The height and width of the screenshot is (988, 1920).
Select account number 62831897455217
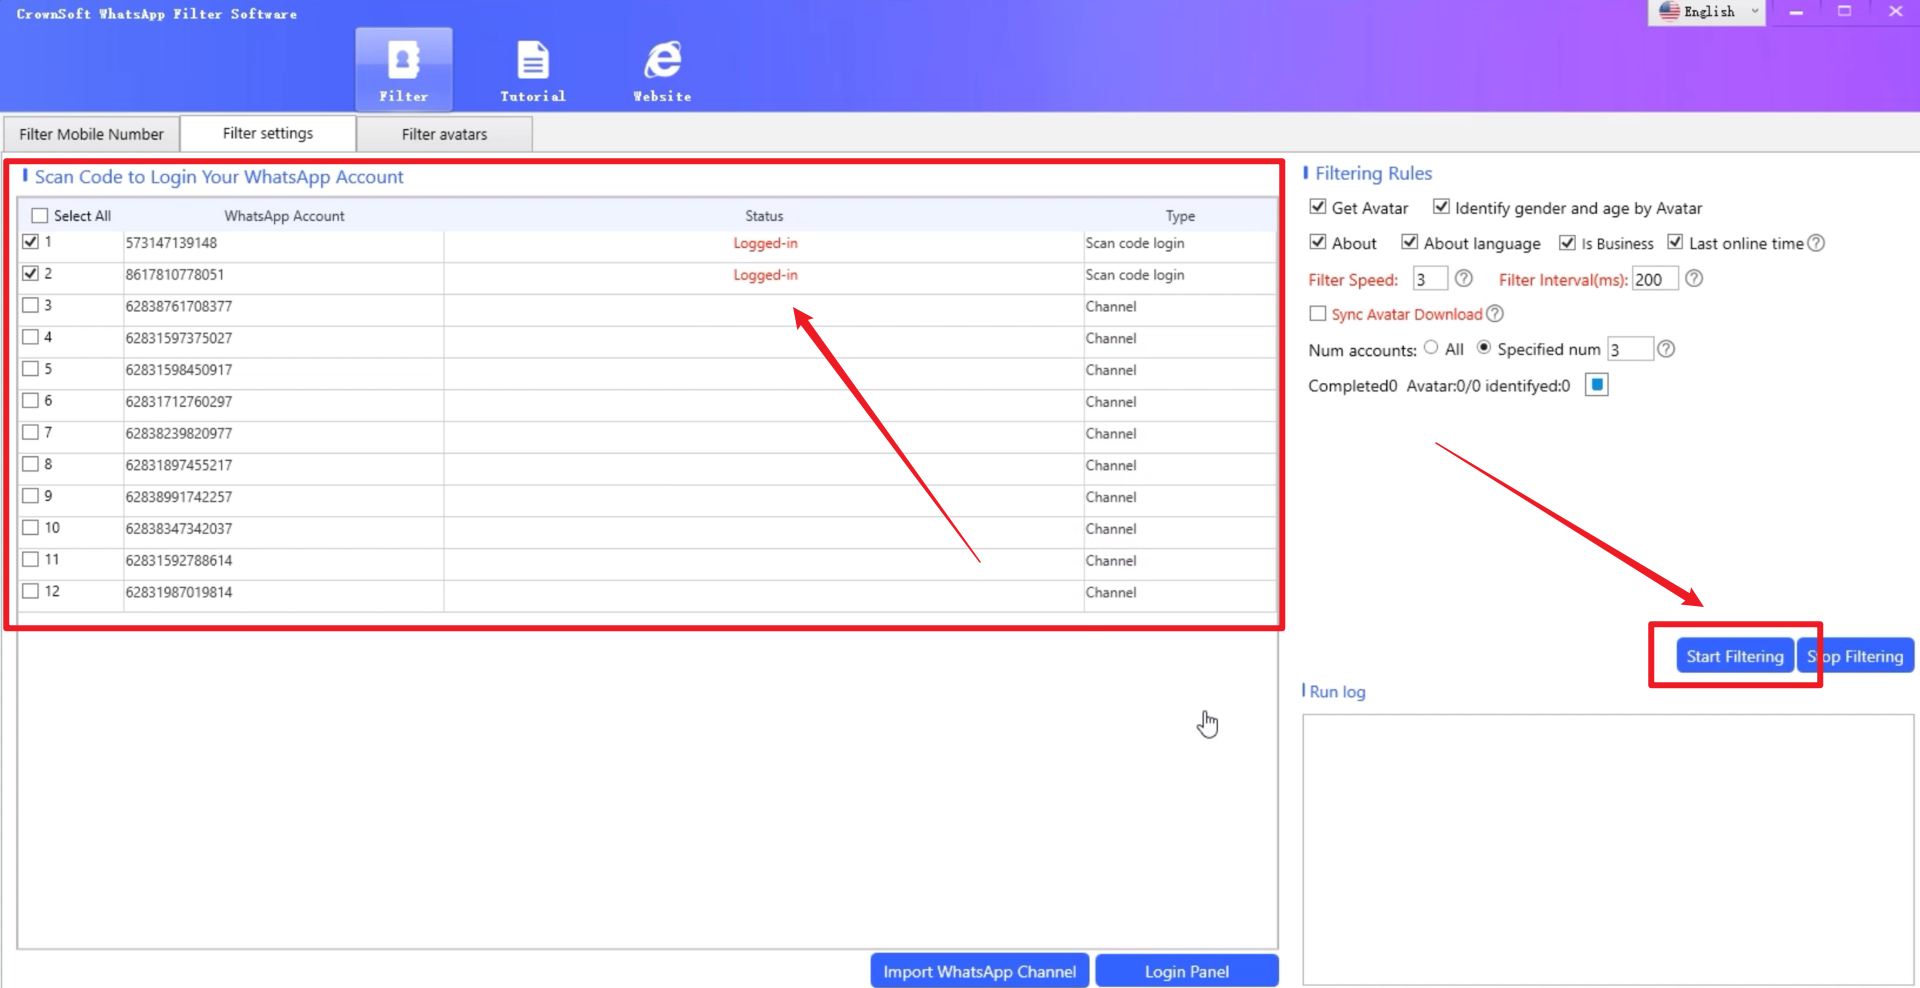[179, 465]
